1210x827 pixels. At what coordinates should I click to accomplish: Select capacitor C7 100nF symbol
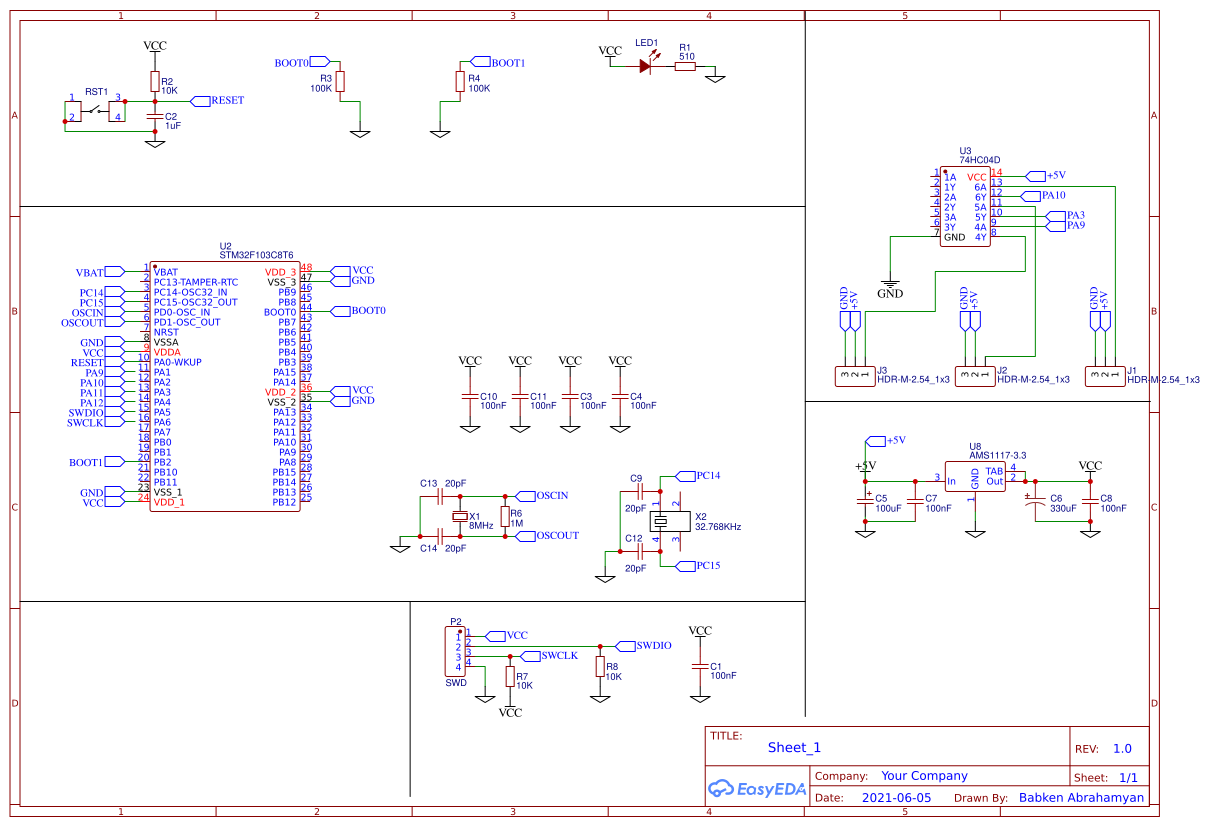pos(915,499)
